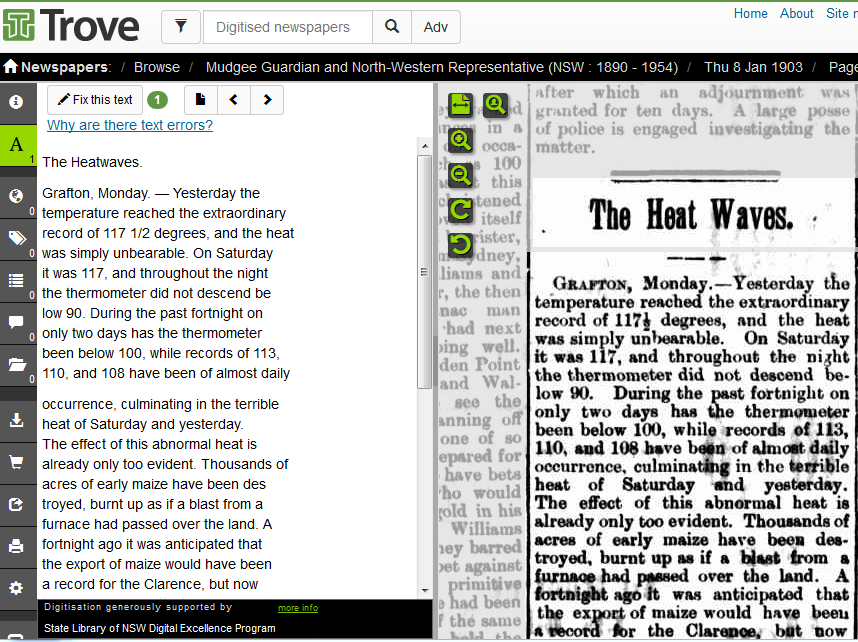
Task: Click the zoom out magnifier icon
Action: tap(461, 175)
